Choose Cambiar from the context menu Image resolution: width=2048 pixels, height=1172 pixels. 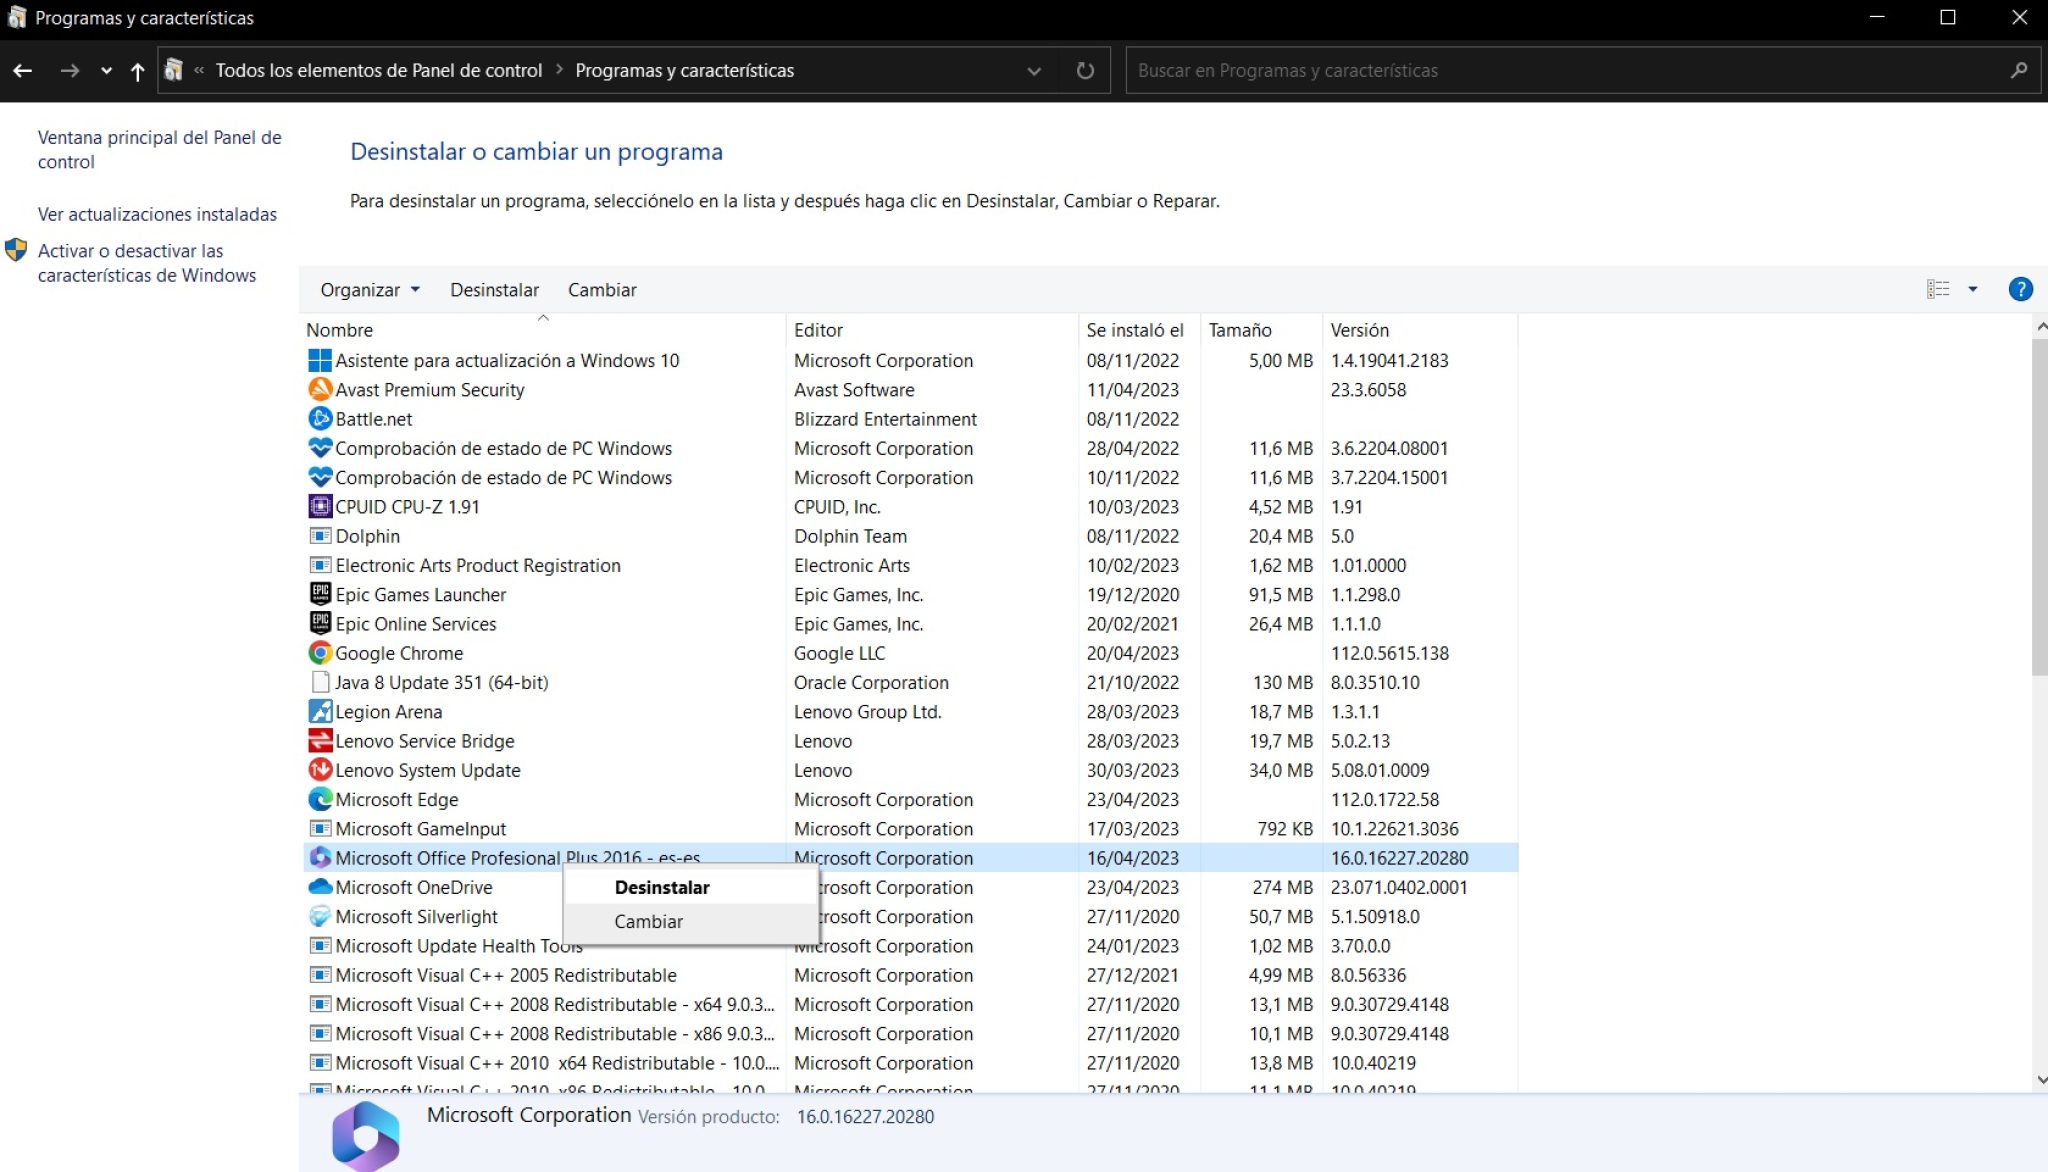tap(648, 921)
